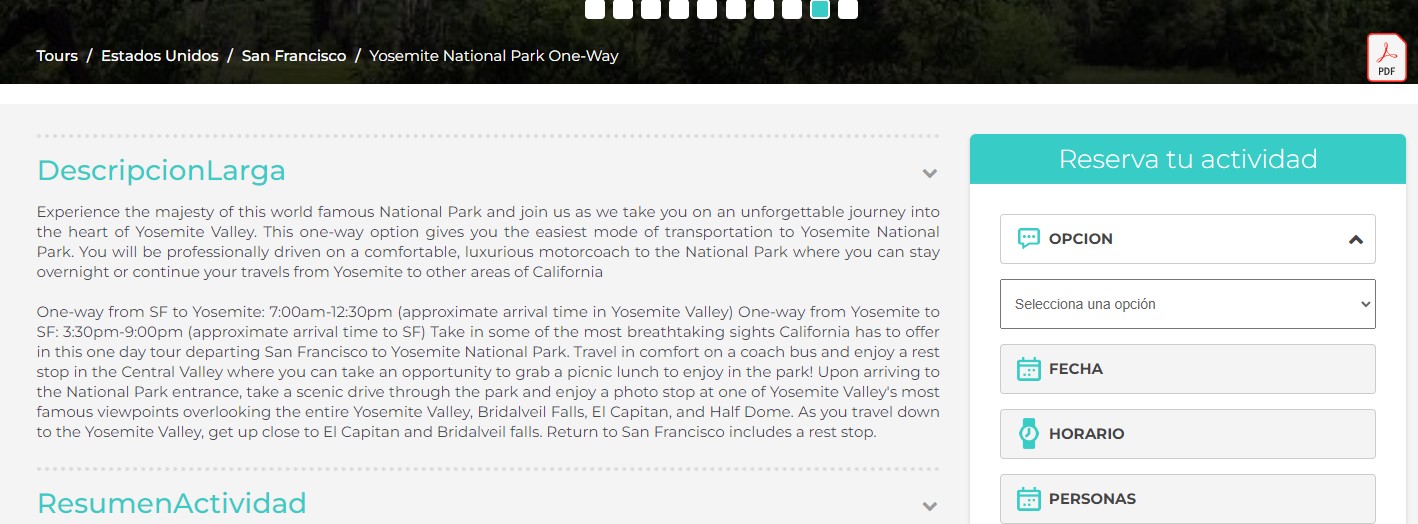Click the DescripcionLarga heading
Screen dimensions: 1418x524
[x=161, y=171]
